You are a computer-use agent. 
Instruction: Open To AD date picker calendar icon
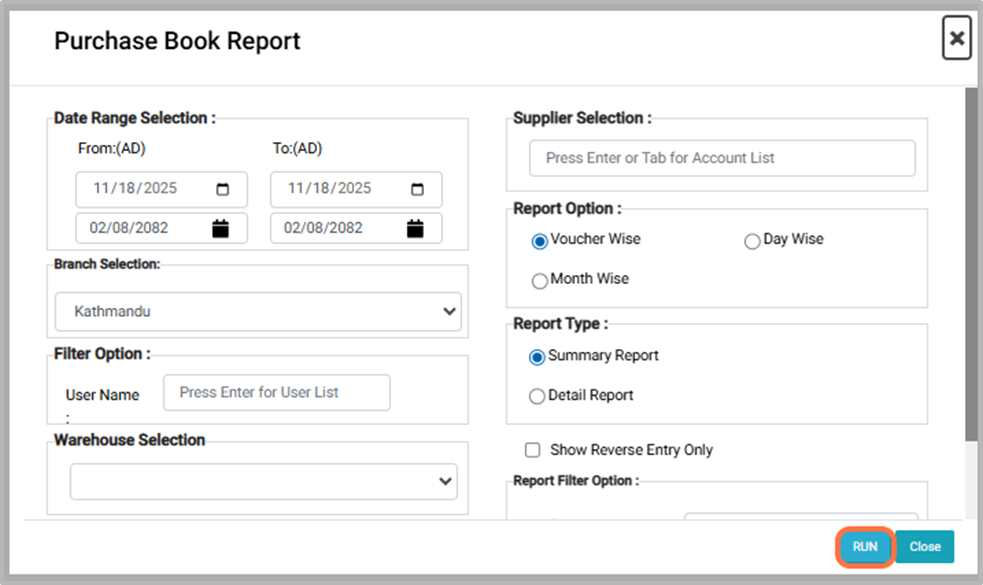[417, 189]
